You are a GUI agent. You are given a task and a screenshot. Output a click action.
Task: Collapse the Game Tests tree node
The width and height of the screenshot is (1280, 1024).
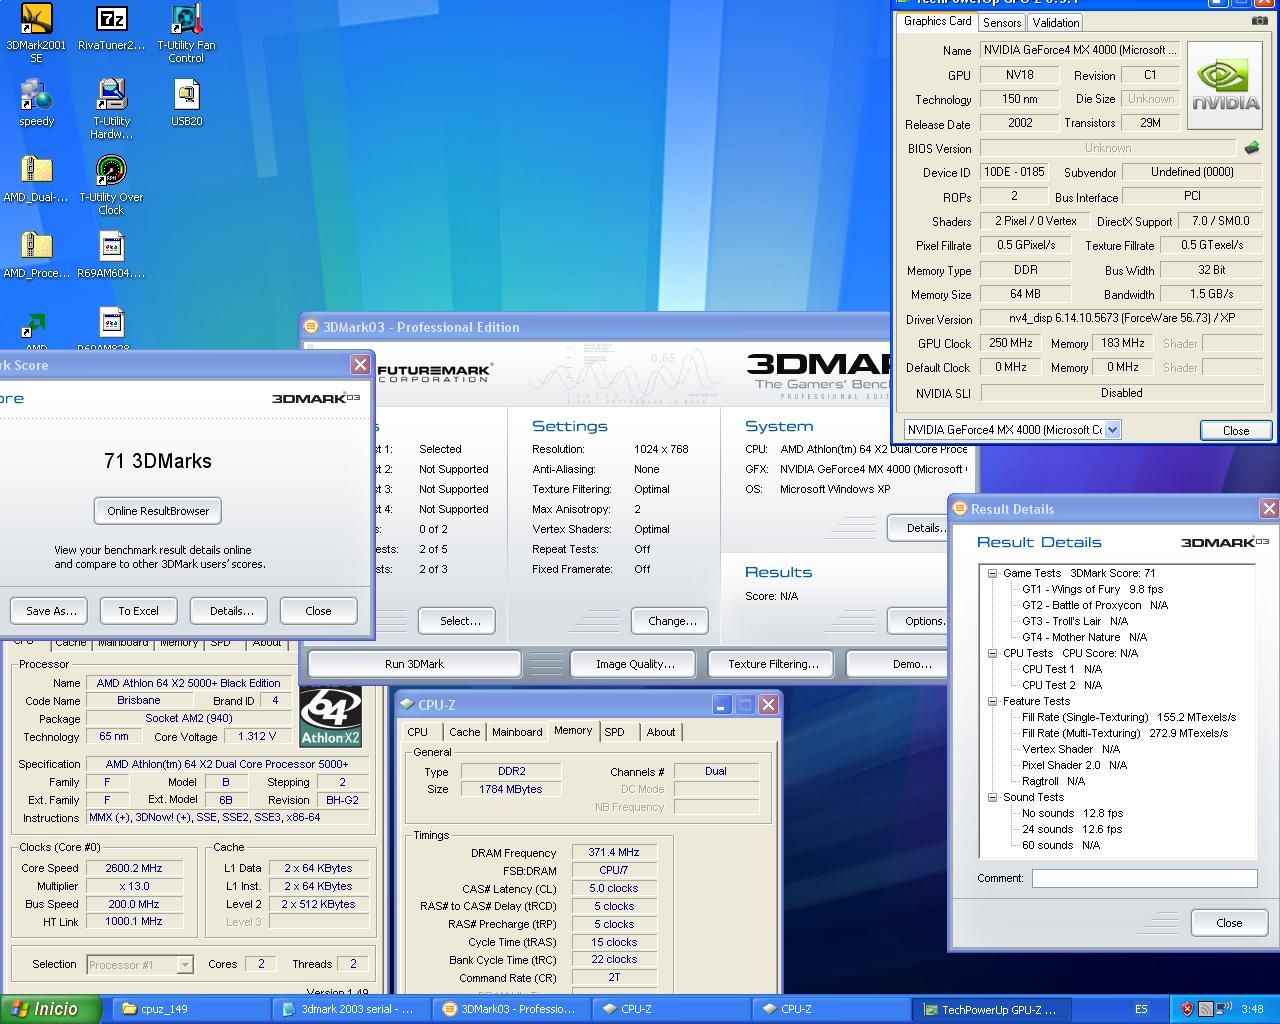[992, 573]
